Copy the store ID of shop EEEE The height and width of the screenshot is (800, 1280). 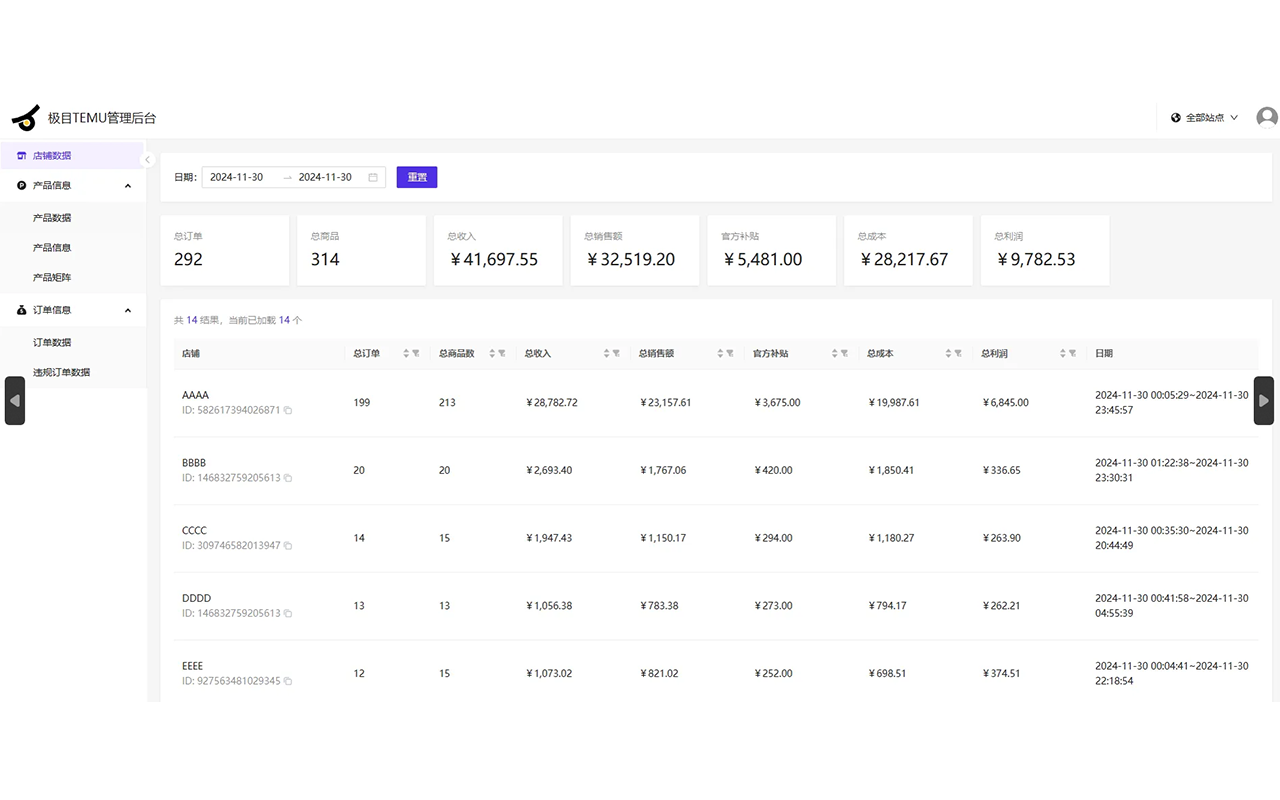point(288,681)
